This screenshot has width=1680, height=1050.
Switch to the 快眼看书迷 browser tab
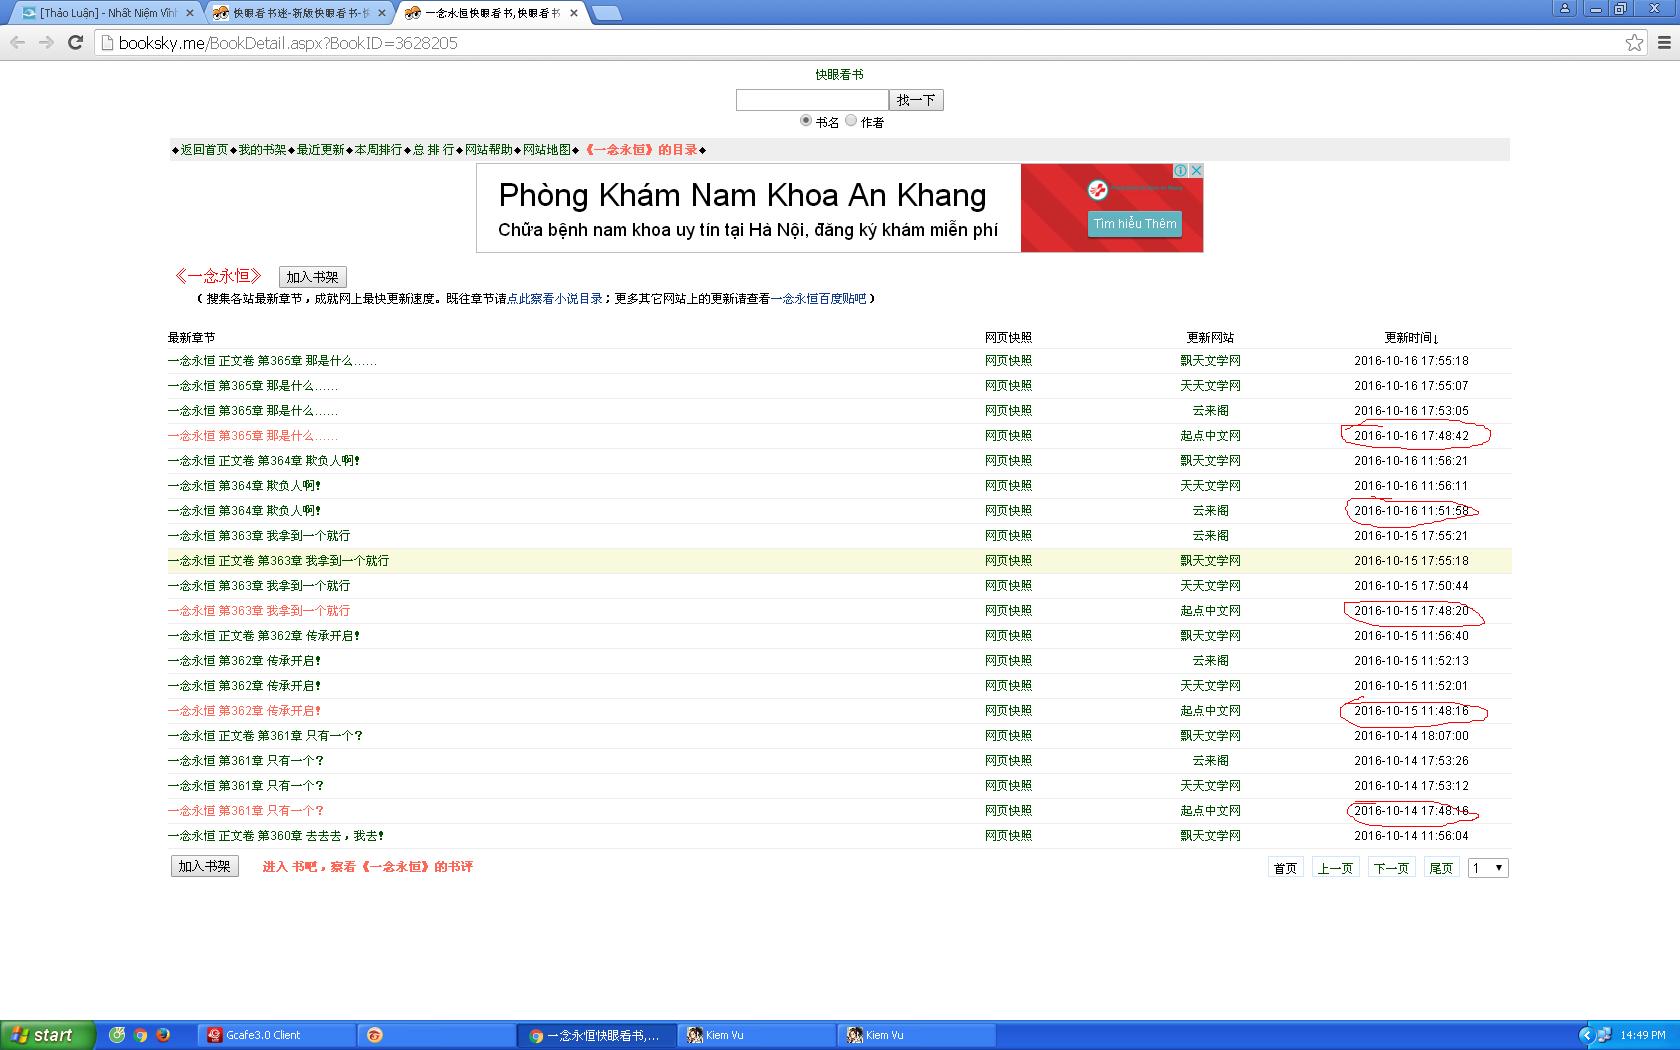point(300,13)
